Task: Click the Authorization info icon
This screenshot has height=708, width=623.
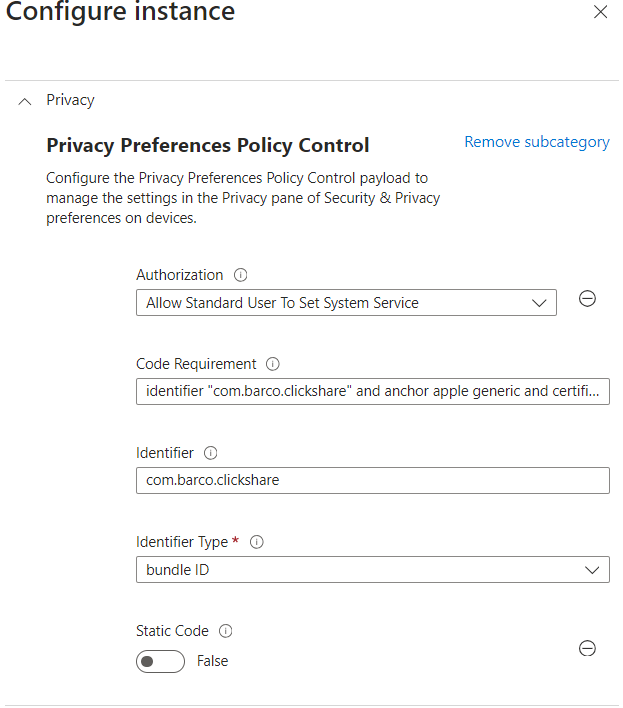Action: click(240, 275)
